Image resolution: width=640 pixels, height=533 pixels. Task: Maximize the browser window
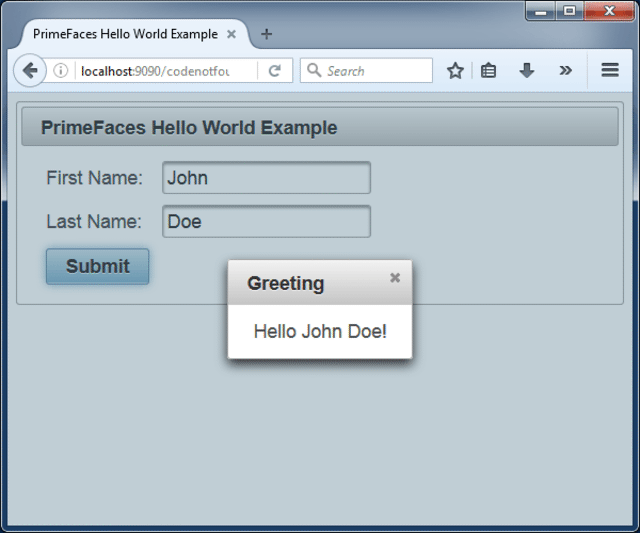point(569,11)
